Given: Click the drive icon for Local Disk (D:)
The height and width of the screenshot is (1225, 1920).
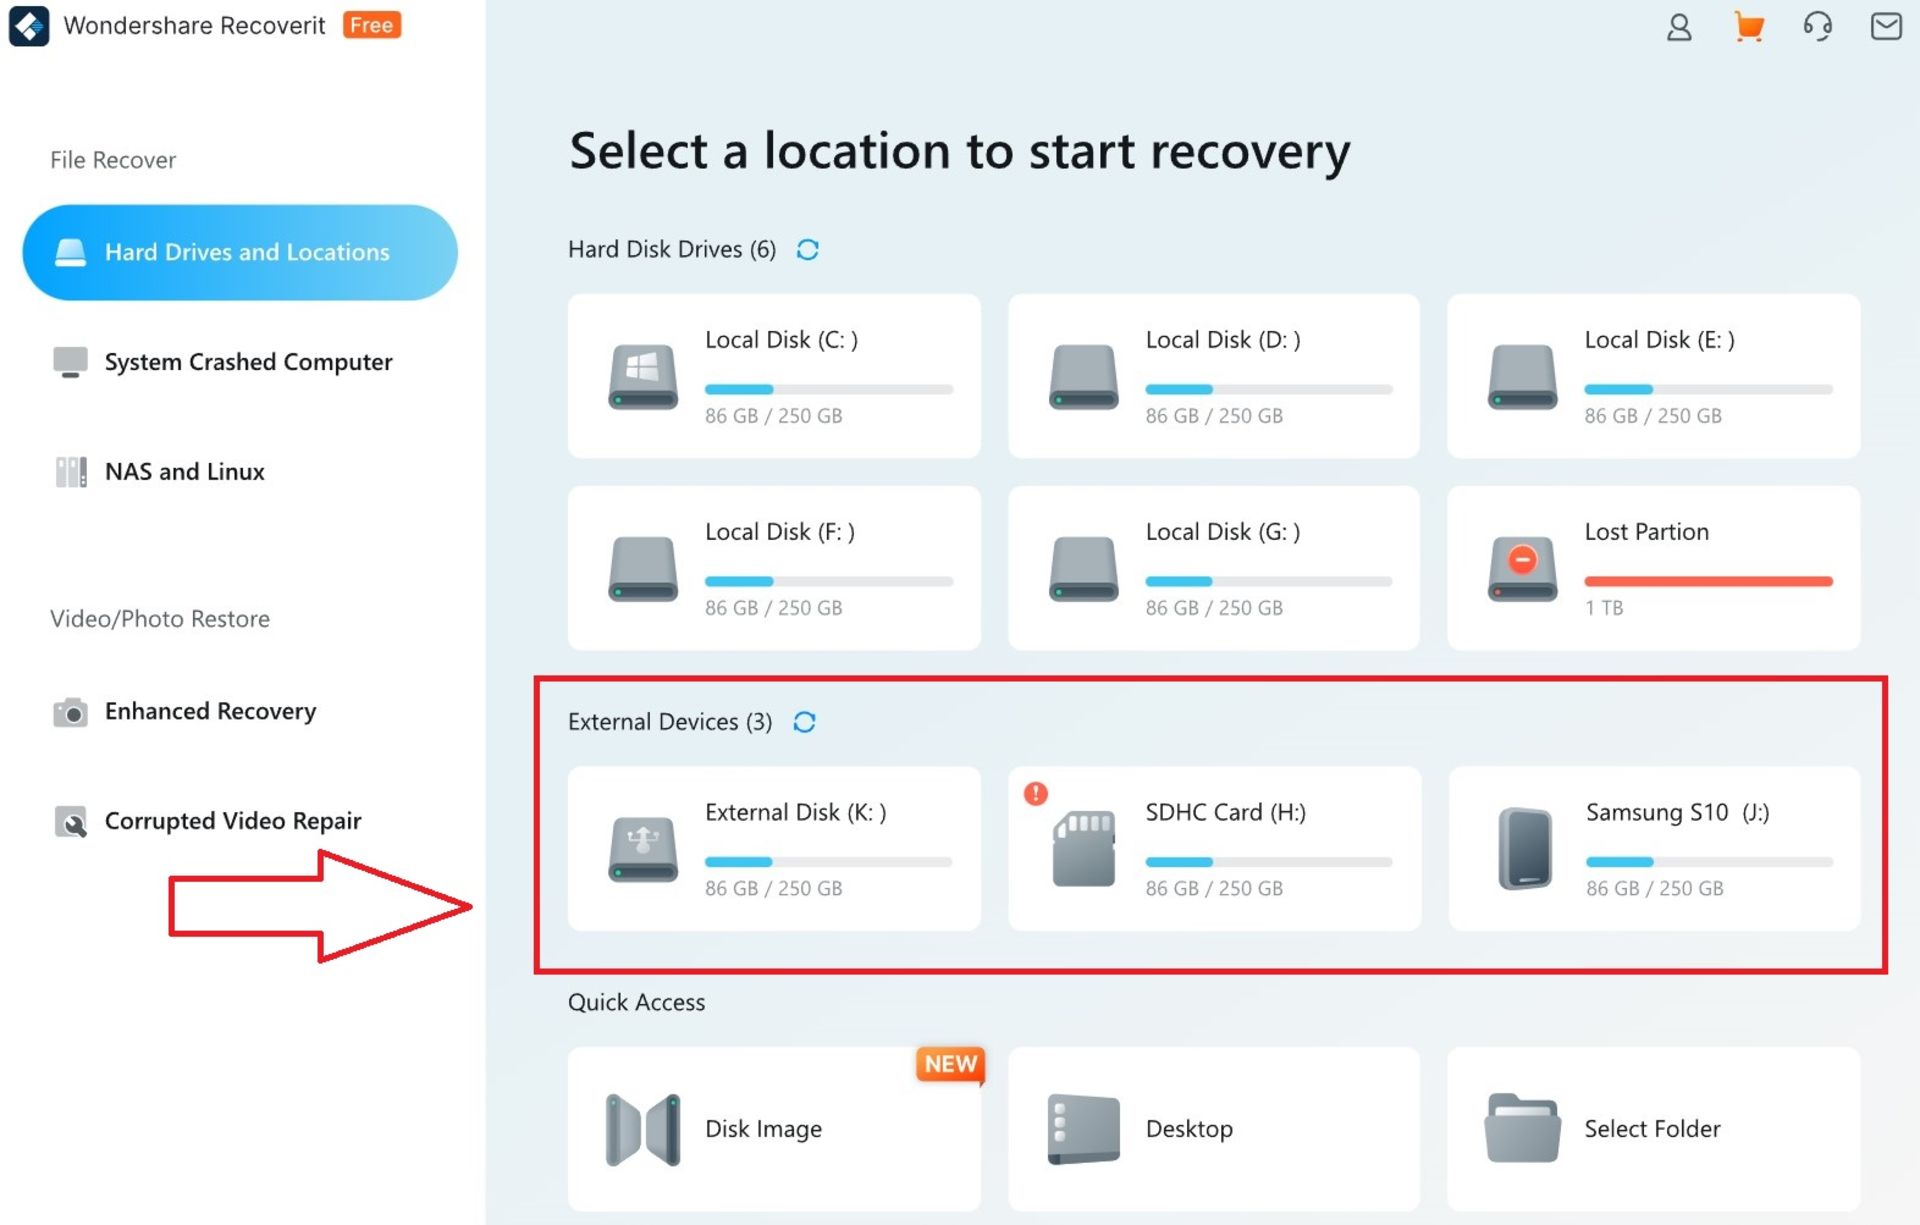Looking at the screenshot, I should pos(1083,376).
